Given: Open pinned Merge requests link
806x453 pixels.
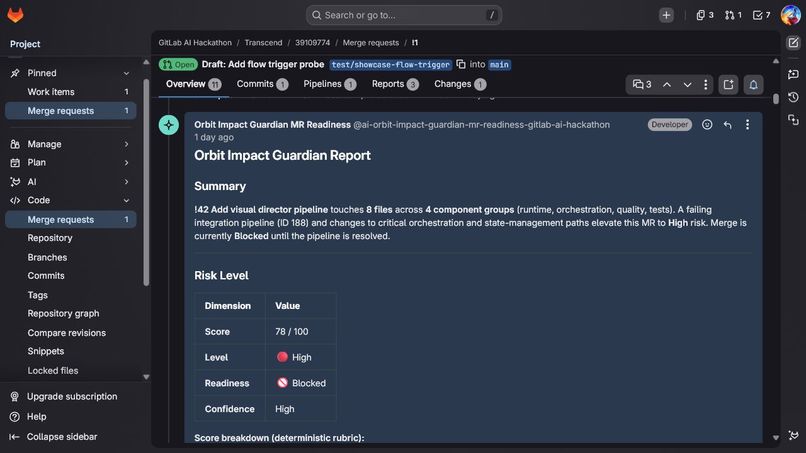Looking at the screenshot, I should point(71,111).
